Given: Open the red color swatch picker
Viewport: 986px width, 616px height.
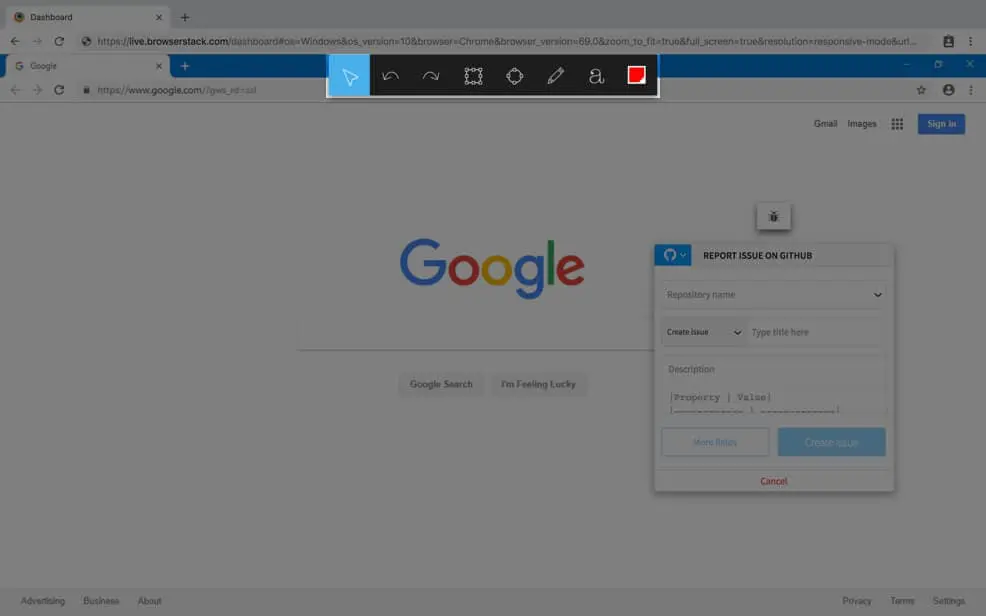Looking at the screenshot, I should pos(636,76).
